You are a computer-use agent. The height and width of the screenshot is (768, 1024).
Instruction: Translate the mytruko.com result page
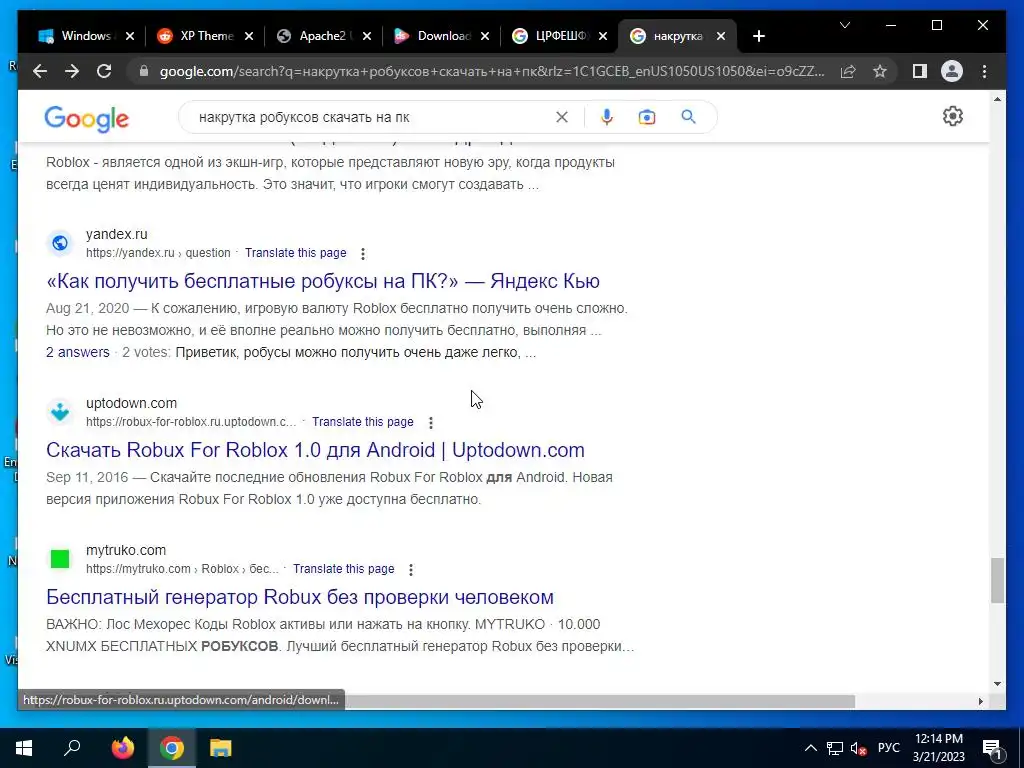click(344, 569)
